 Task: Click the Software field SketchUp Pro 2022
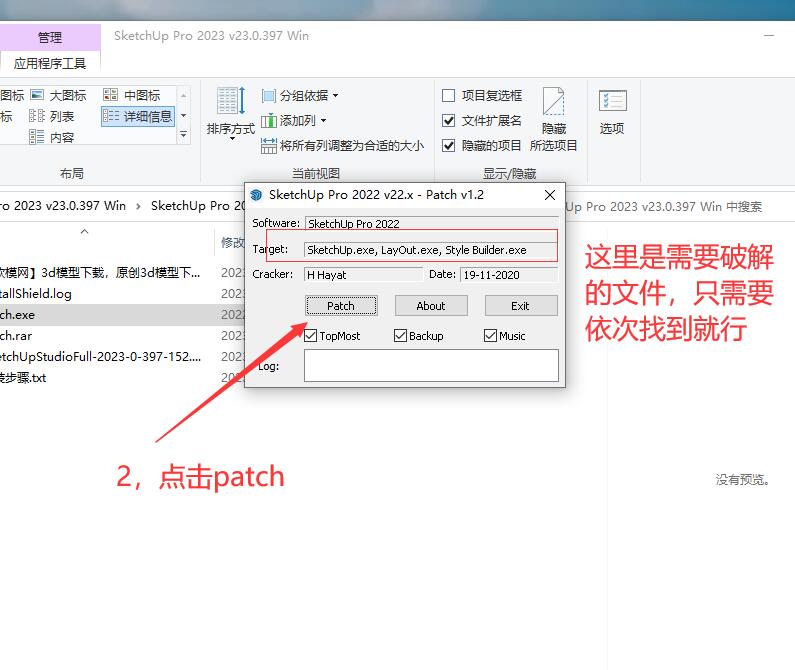431,224
